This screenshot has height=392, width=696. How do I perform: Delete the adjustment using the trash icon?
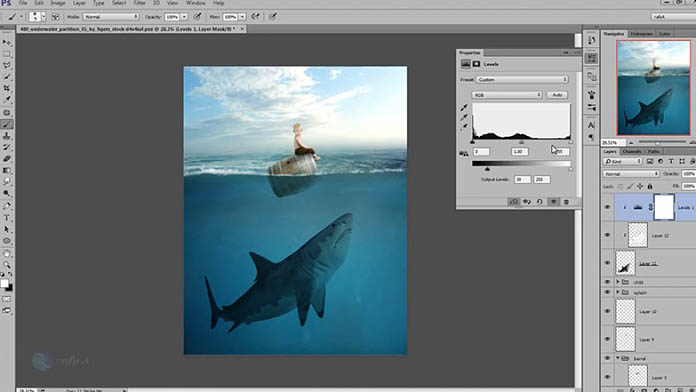[566, 202]
